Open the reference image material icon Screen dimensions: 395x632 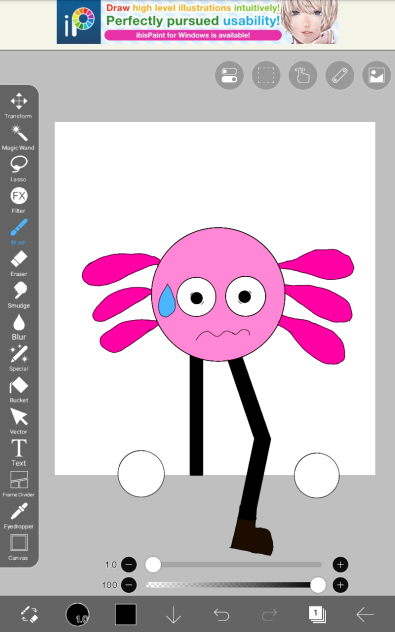click(x=376, y=75)
